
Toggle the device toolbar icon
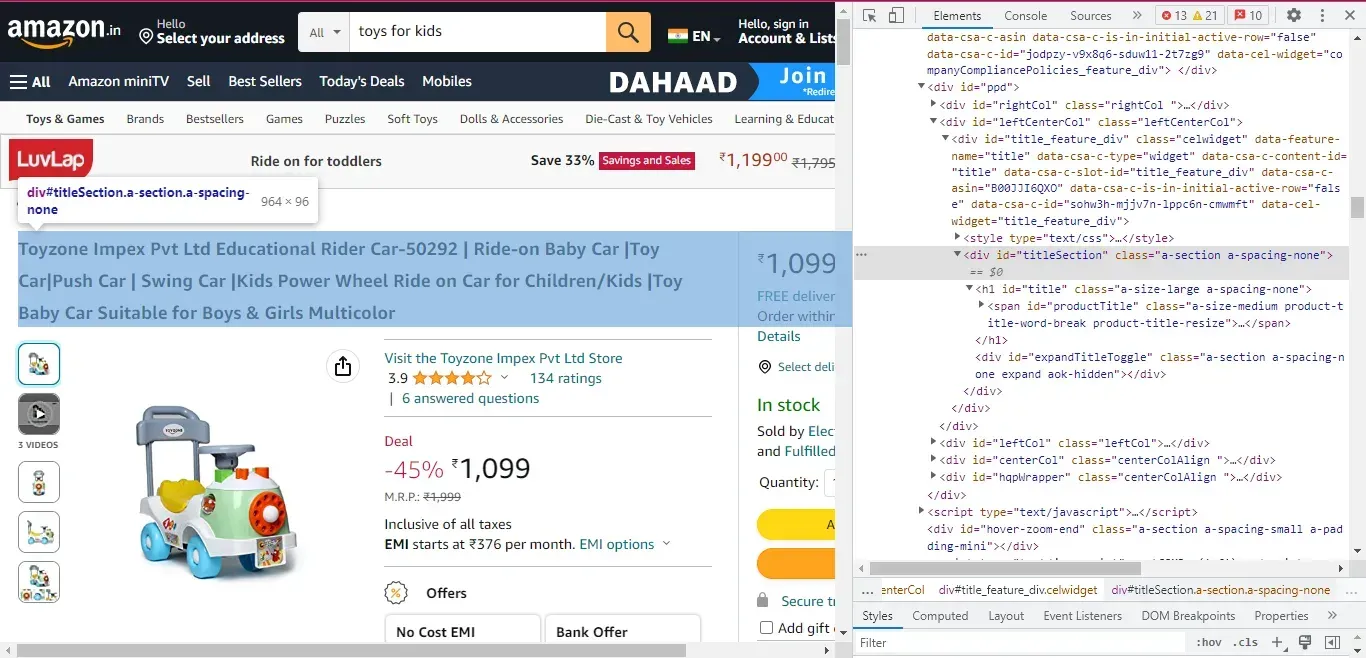tap(896, 15)
